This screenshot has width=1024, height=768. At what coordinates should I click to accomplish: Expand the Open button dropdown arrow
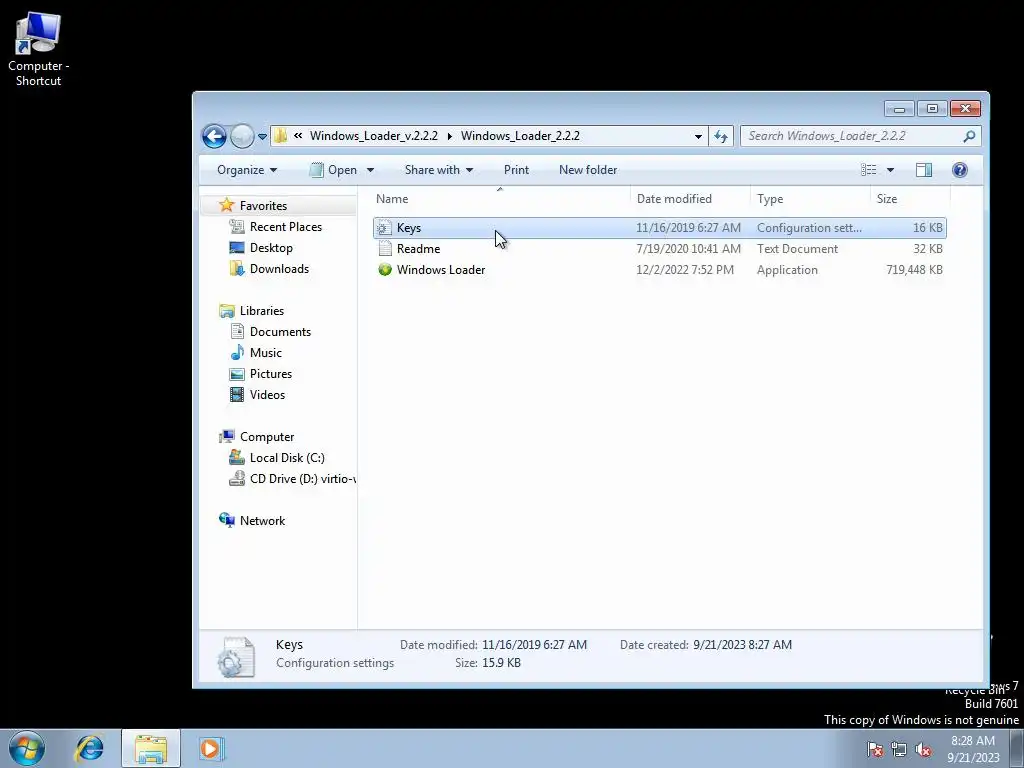coord(370,170)
